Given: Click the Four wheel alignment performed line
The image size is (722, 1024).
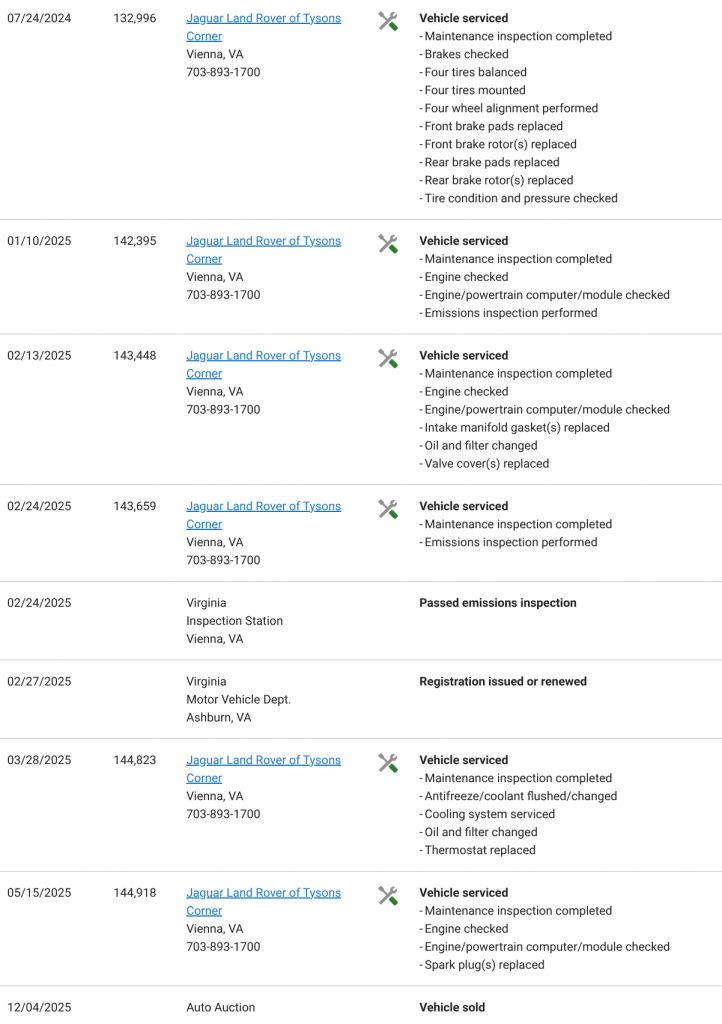Looking at the screenshot, I should pos(509,108).
